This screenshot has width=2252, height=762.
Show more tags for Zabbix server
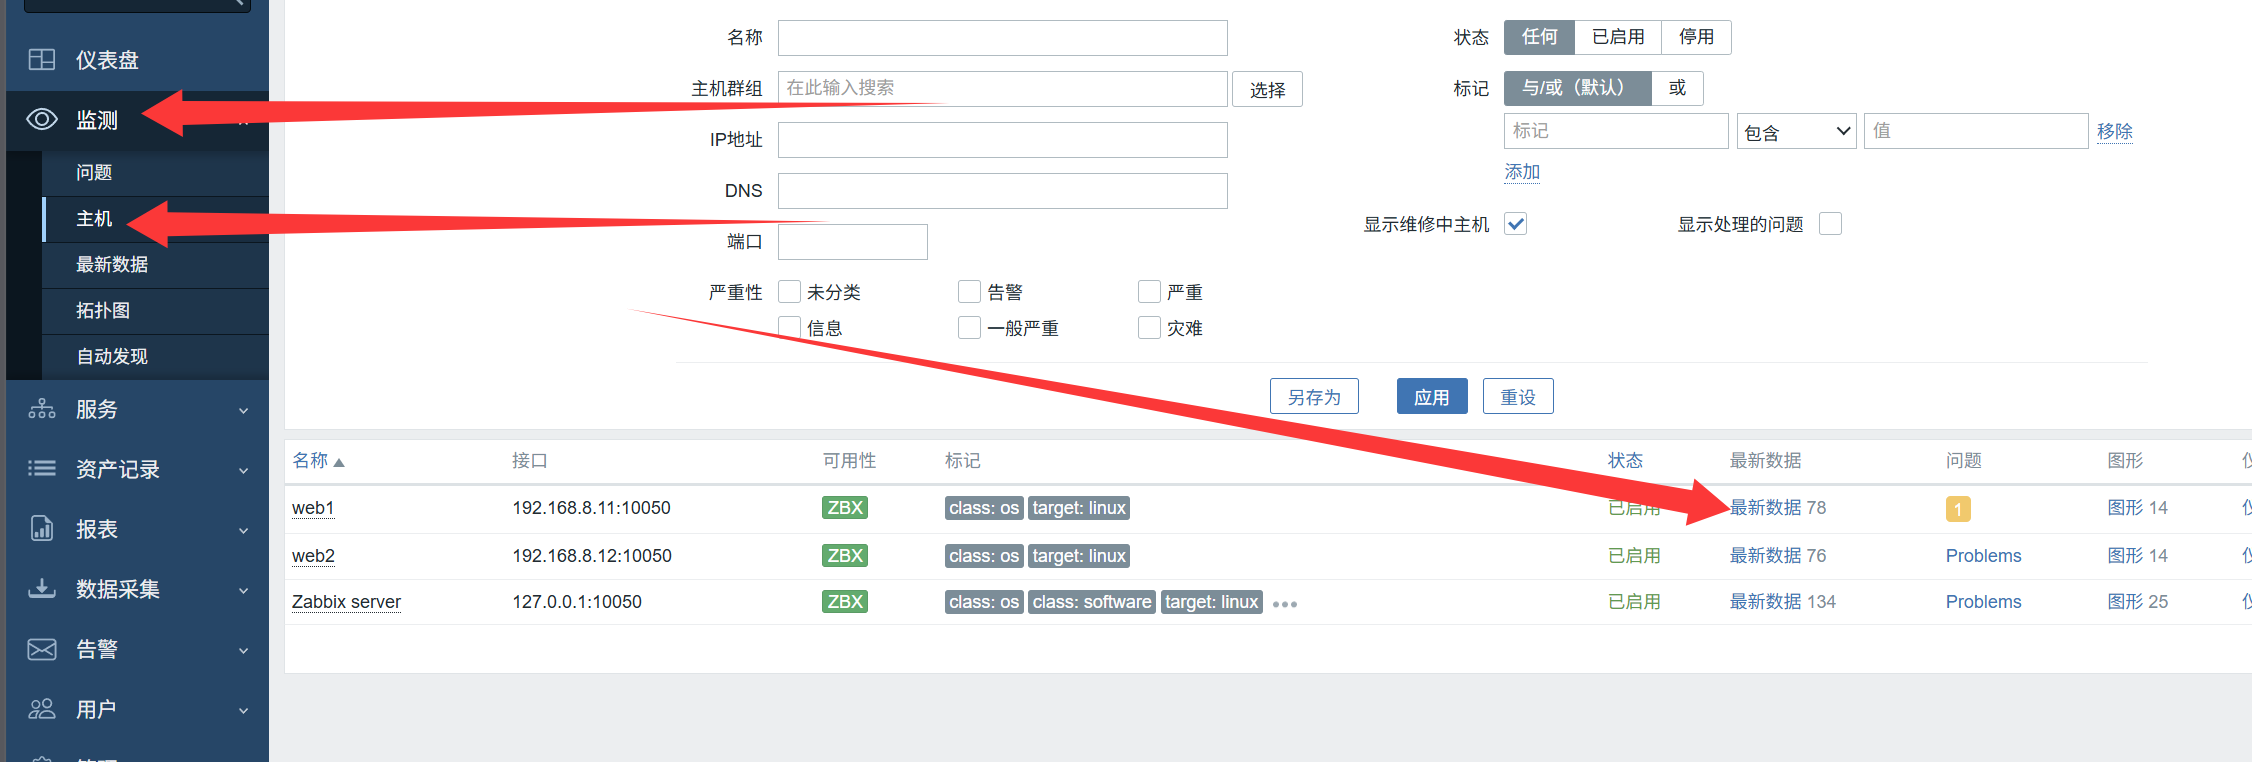point(1285,604)
